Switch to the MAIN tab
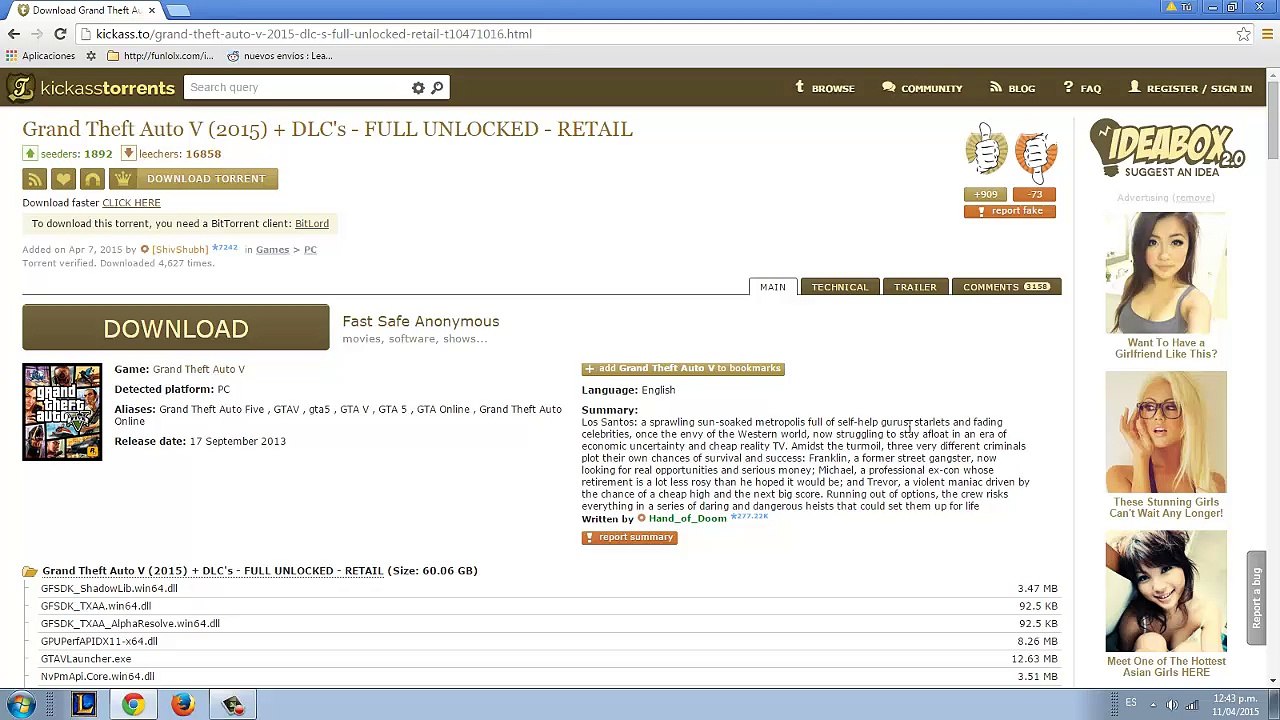Screen dimensions: 1280x720 773,287
